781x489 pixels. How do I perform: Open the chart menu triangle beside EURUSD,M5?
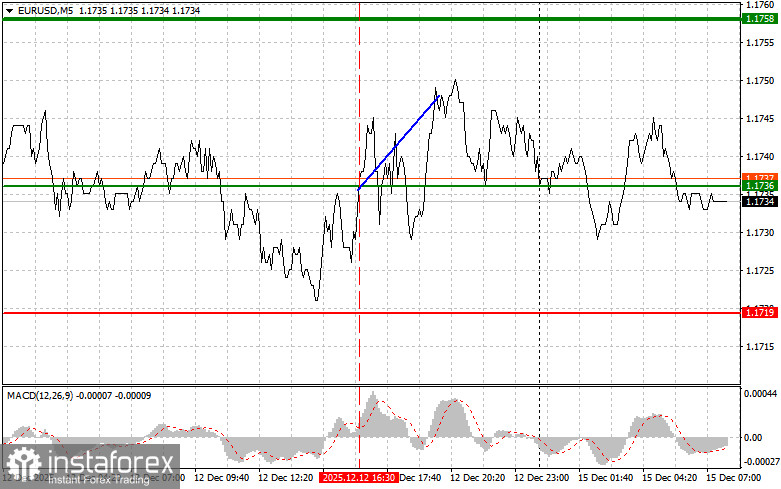click(9, 10)
